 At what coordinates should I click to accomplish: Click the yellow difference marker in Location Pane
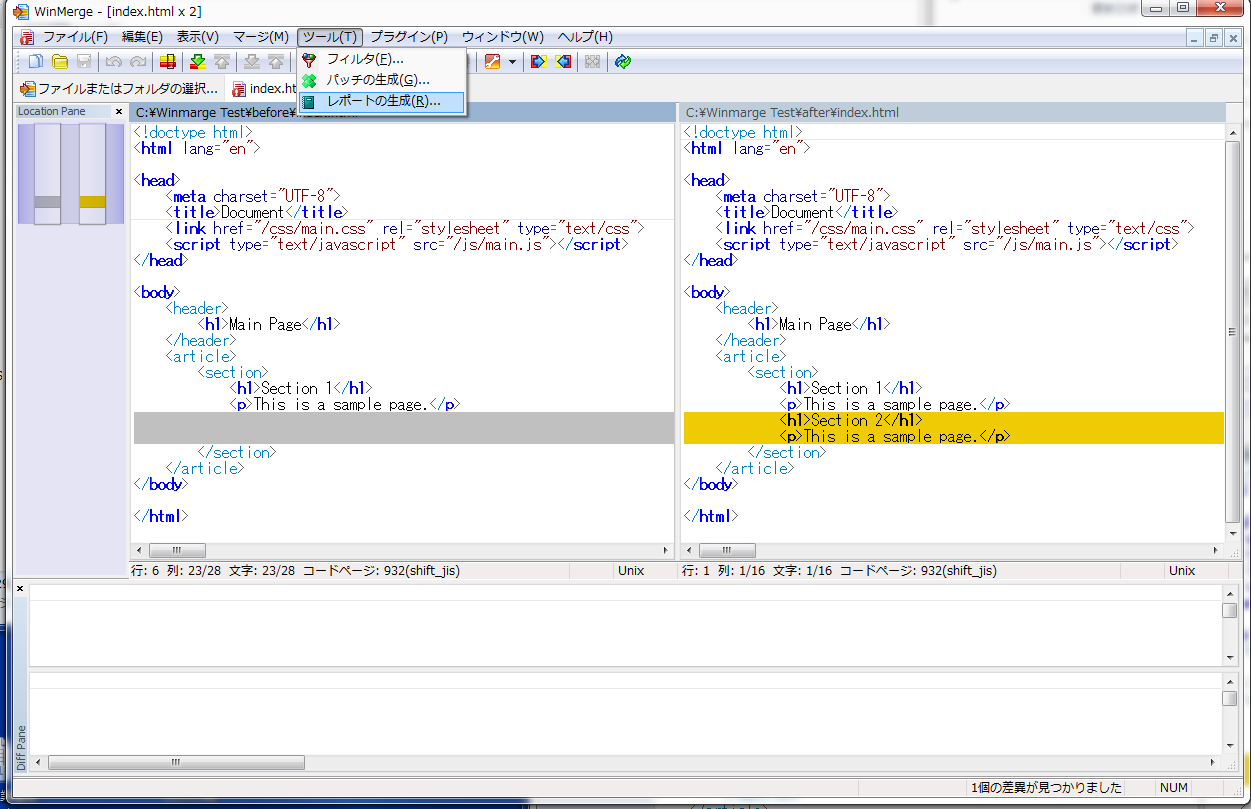pyautogui.click(x=92, y=202)
